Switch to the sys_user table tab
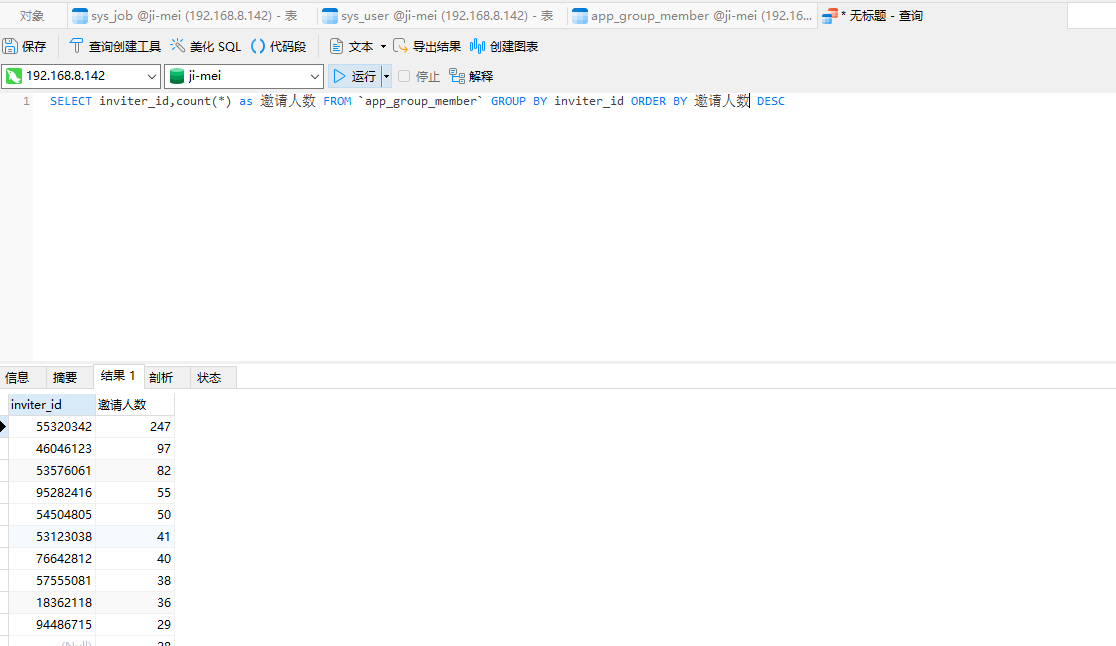Viewport: 1116px width, 646px height. pyautogui.click(x=441, y=16)
